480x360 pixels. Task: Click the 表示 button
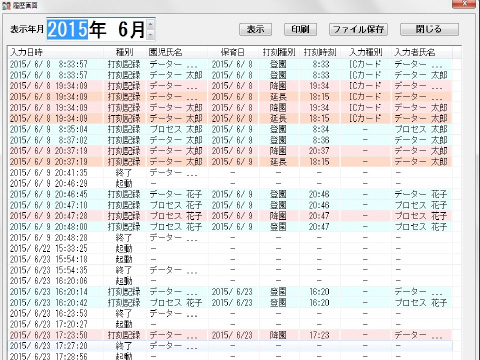click(255, 29)
